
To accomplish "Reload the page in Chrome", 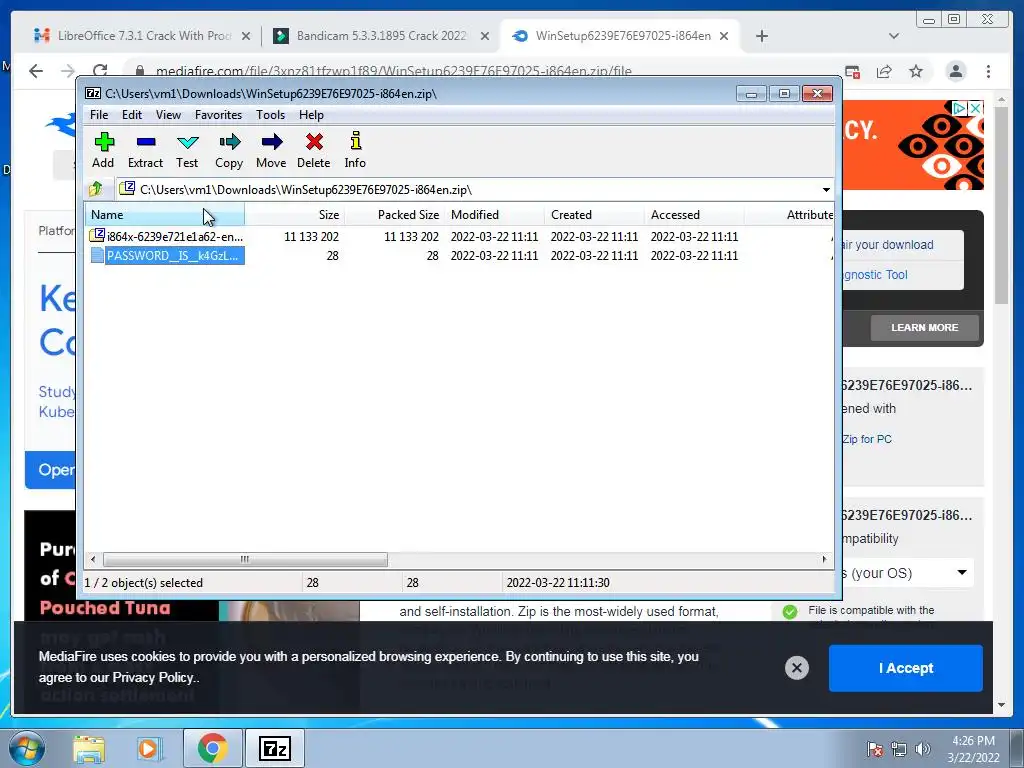I will [x=100, y=71].
